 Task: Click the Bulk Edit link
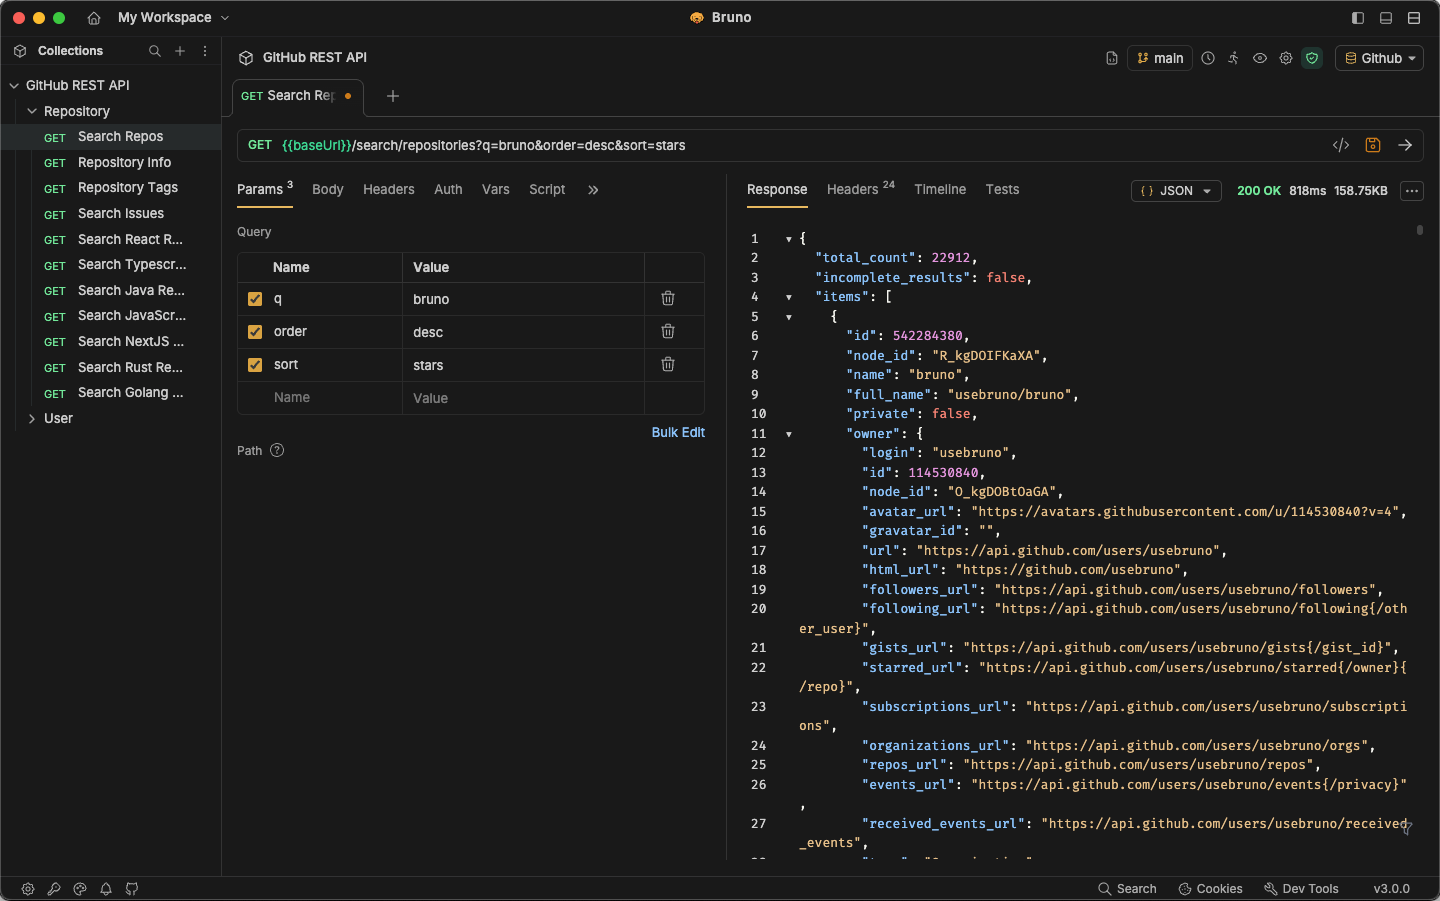pyautogui.click(x=678, y=433)
